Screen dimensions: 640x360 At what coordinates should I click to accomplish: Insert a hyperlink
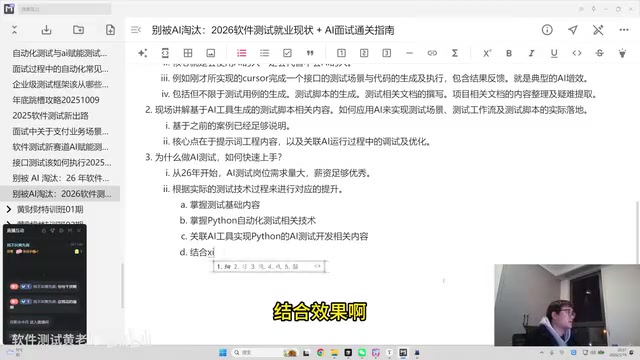(432, 53)
